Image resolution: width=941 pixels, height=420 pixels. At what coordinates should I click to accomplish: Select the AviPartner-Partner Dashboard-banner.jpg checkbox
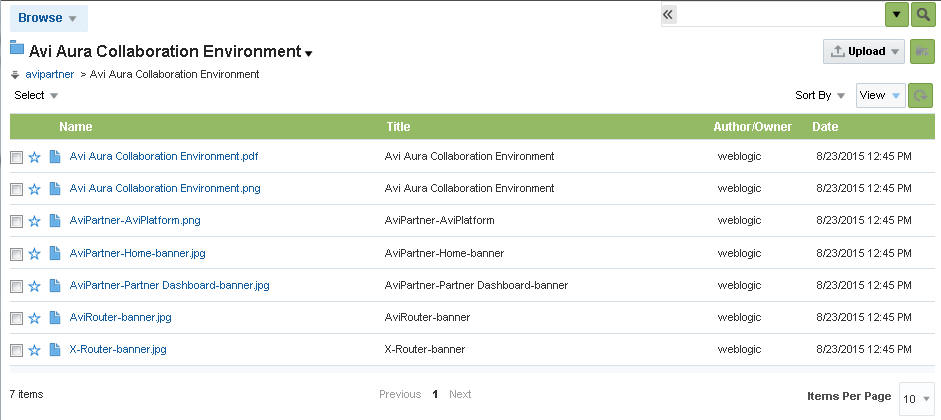pos(16,286)
